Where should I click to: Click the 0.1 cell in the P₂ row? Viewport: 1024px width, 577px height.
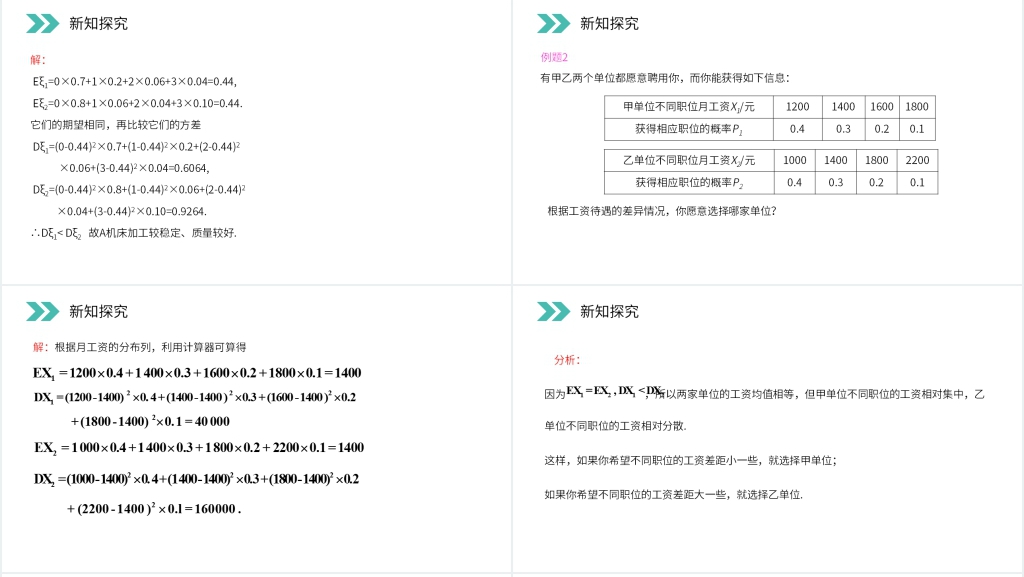point(918,183)
